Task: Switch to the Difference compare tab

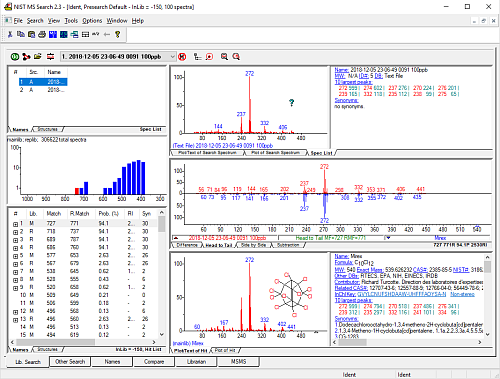Action: (x=187, y=245)
